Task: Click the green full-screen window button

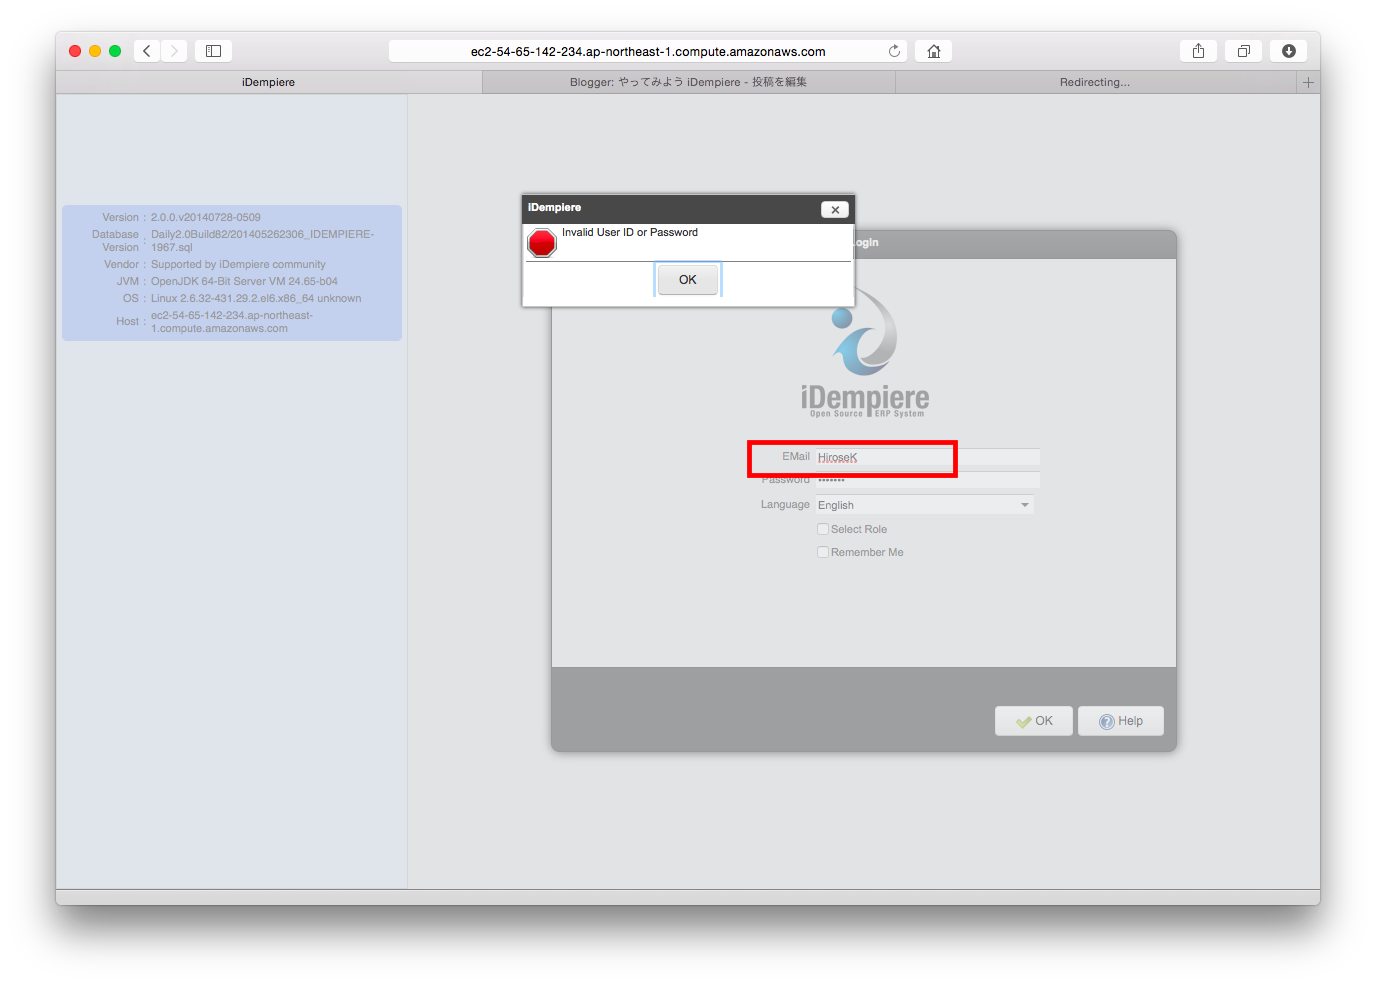Action: pyautogui.click(x=115, y=51)
